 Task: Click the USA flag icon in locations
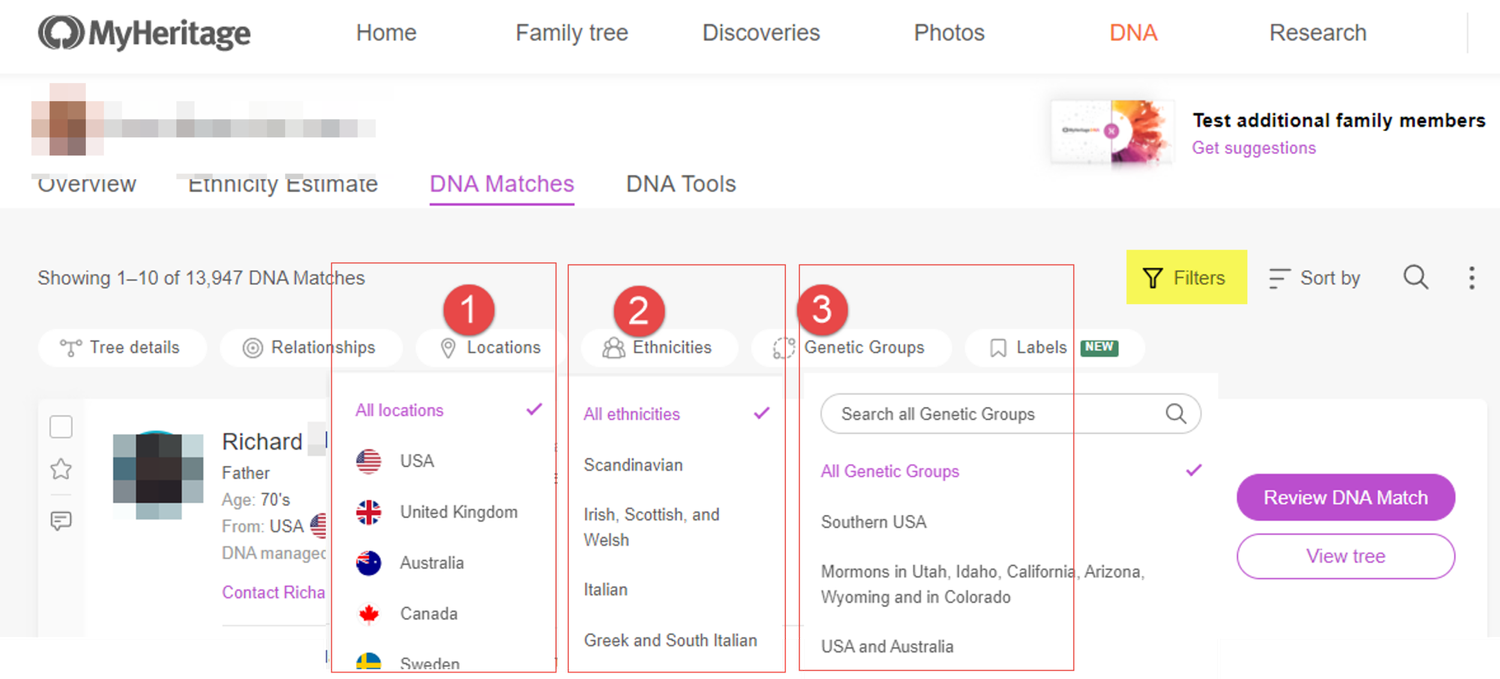point(369,461)
